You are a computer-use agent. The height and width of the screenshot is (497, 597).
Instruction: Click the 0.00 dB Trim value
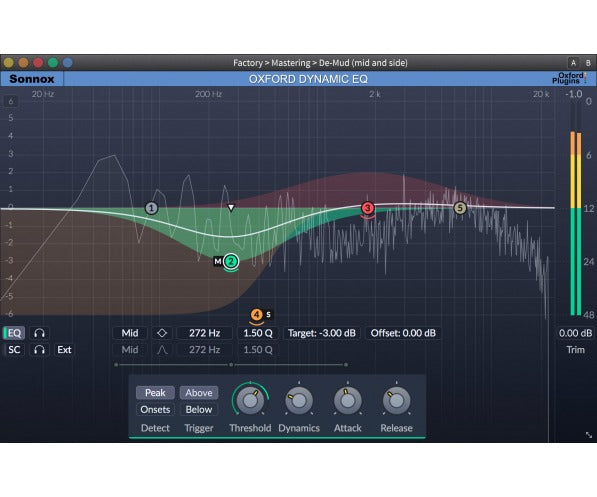(x=575, y=333)
